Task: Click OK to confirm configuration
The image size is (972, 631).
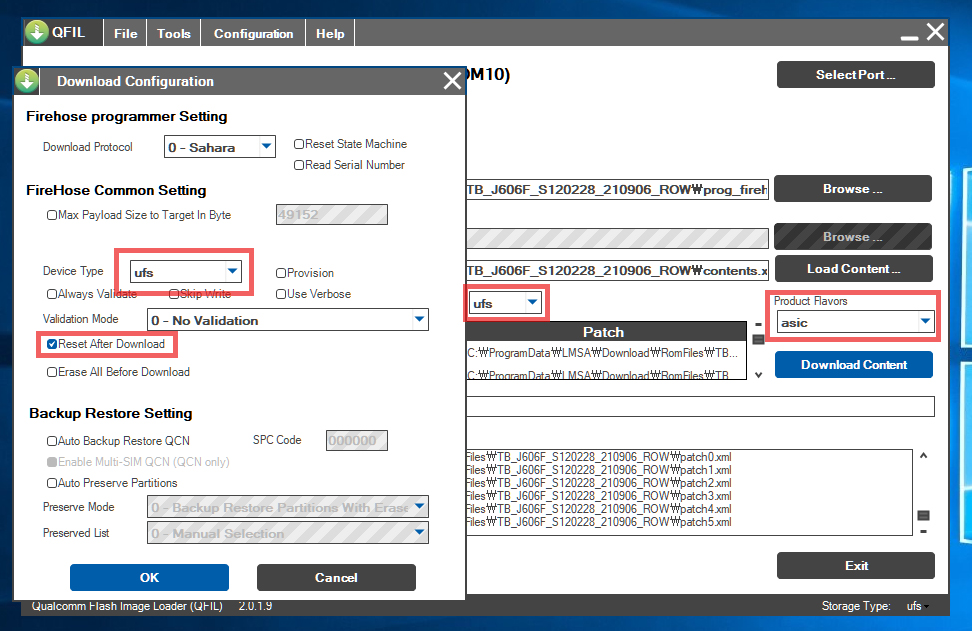Action: click(x=149, y=578)
